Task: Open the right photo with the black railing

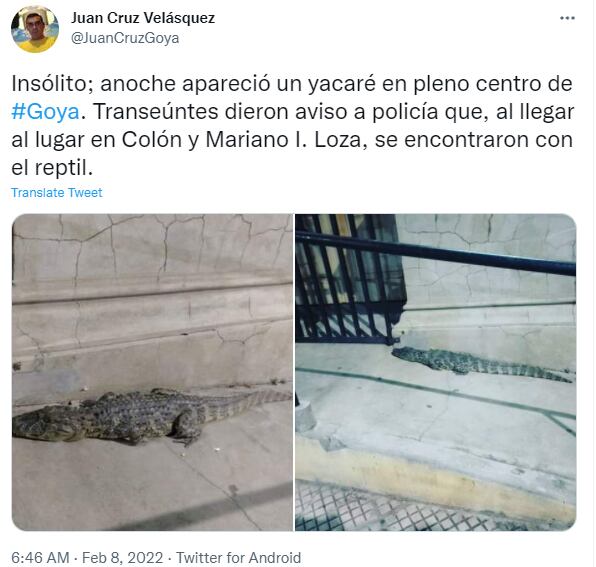Action: point(436,372)
